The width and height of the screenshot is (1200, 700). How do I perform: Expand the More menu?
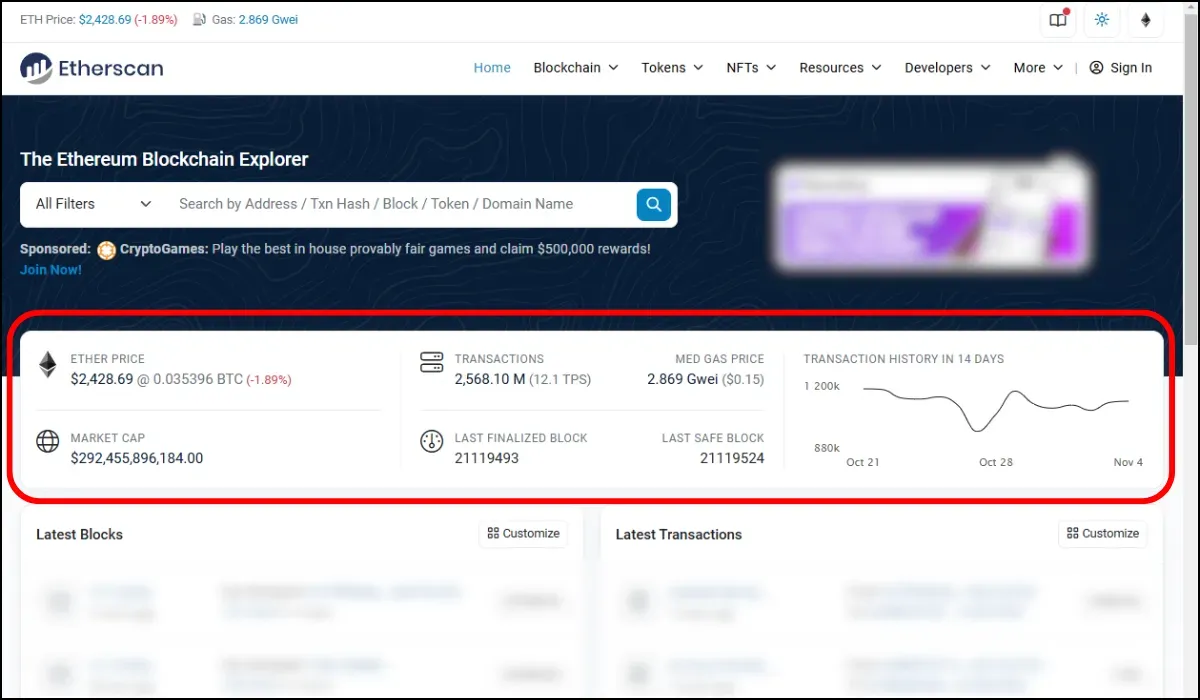pyautogui.click(x=1038, y=68)
